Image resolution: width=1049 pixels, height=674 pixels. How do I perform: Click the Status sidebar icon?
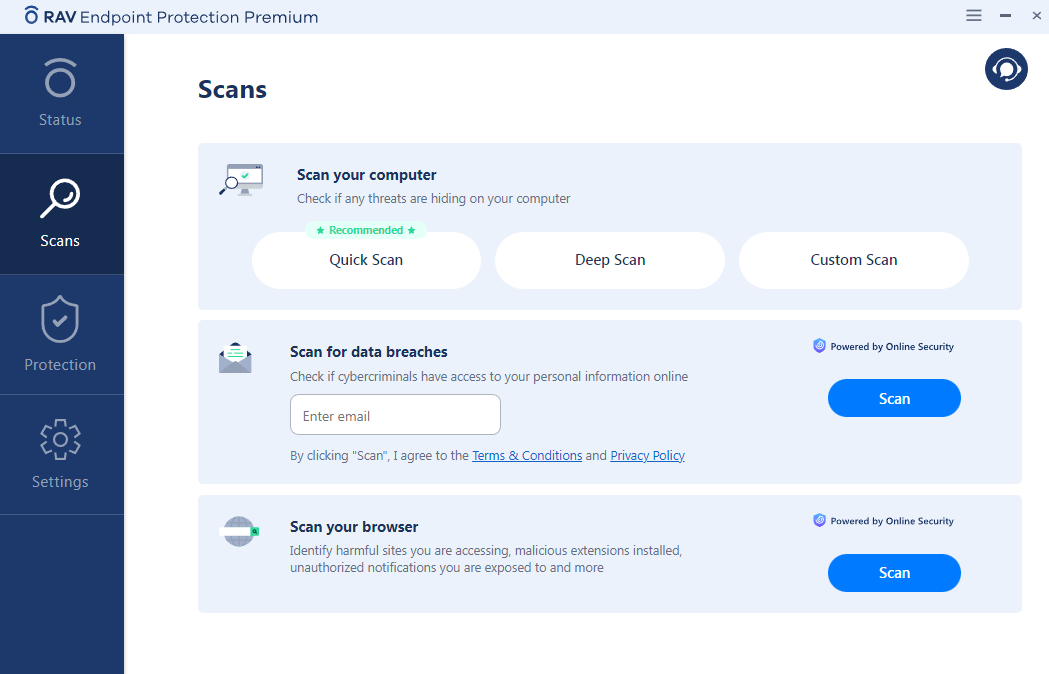(x=60, y=79)
